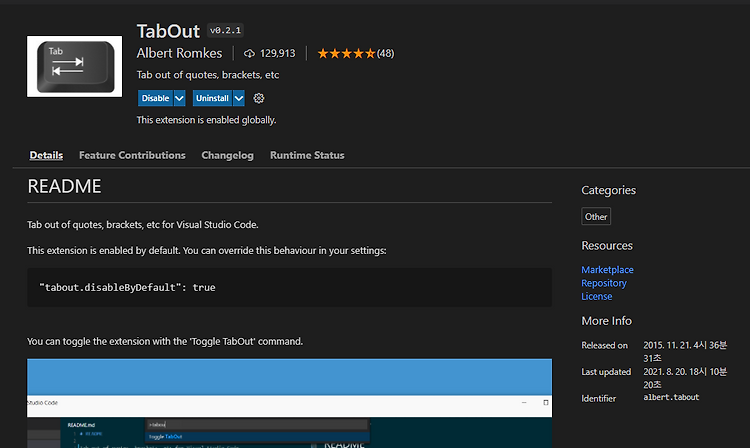This screenshot has height=448, width=750.
Task: Click the albert.tabout identifier text
Action: [671, 397]
